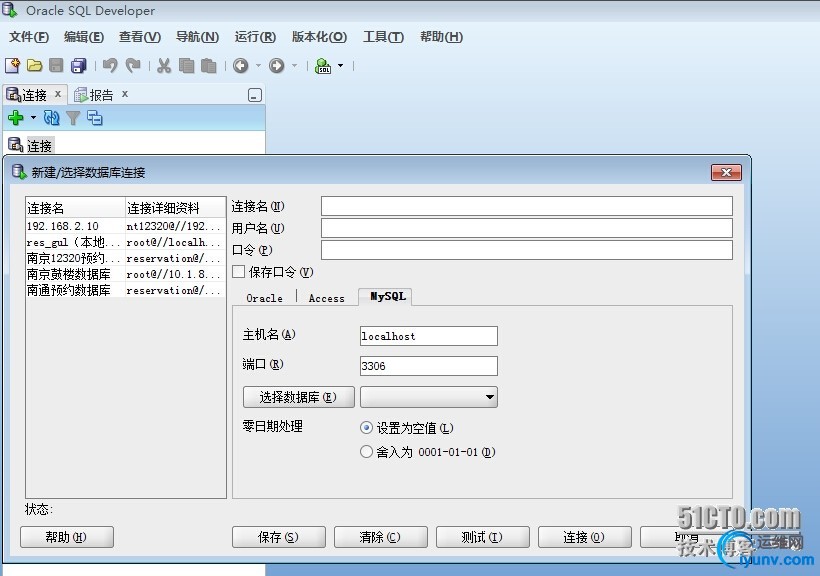Expand the SQL worksheet dropdown arrow

click(340, 65)
